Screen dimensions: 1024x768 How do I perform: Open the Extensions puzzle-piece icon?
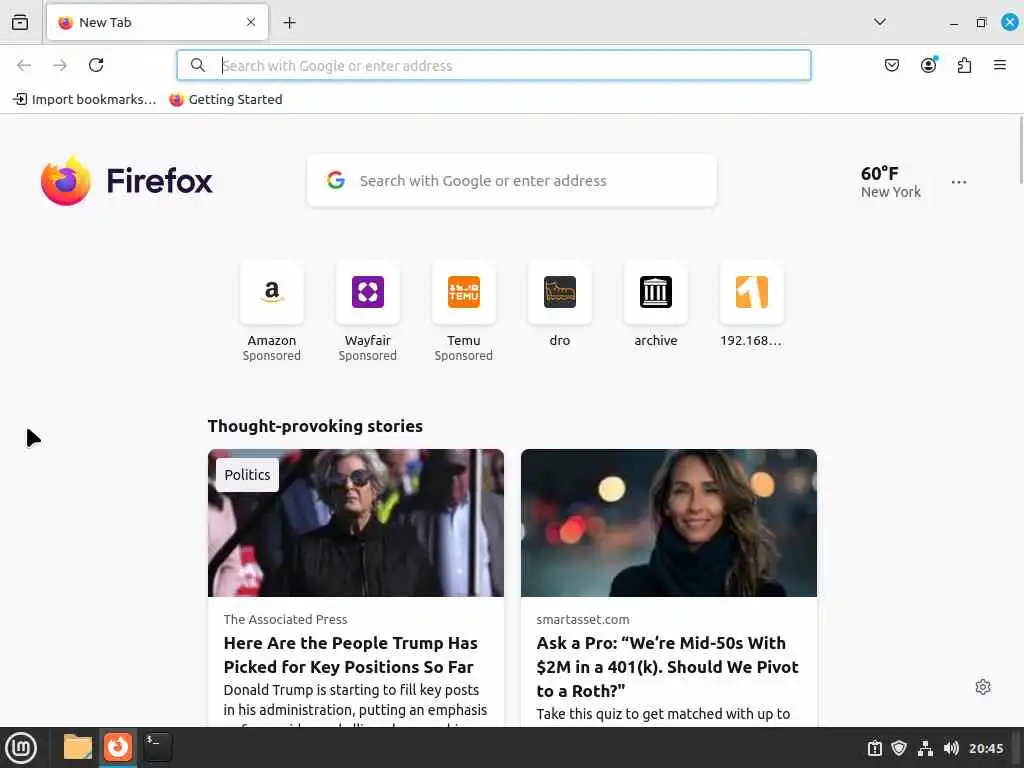[x=964, y=65]
